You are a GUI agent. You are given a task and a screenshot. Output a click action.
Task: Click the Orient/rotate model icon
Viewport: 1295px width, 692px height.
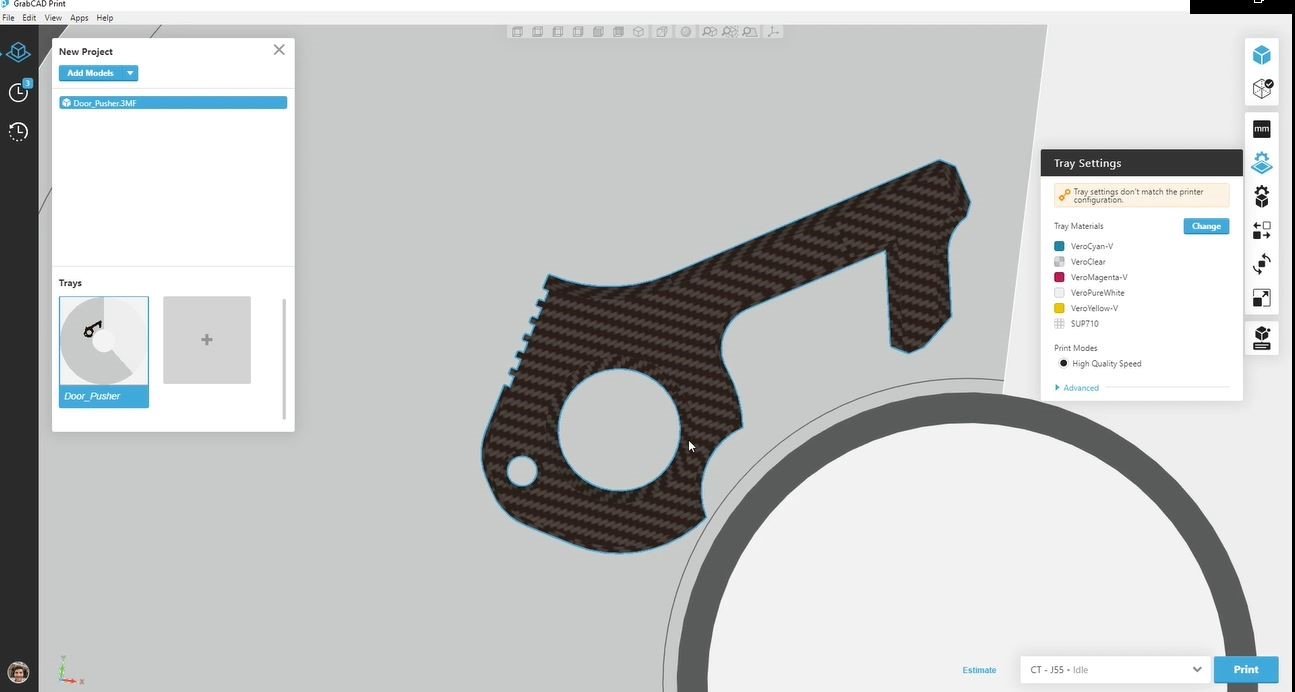pos(1261,264)
